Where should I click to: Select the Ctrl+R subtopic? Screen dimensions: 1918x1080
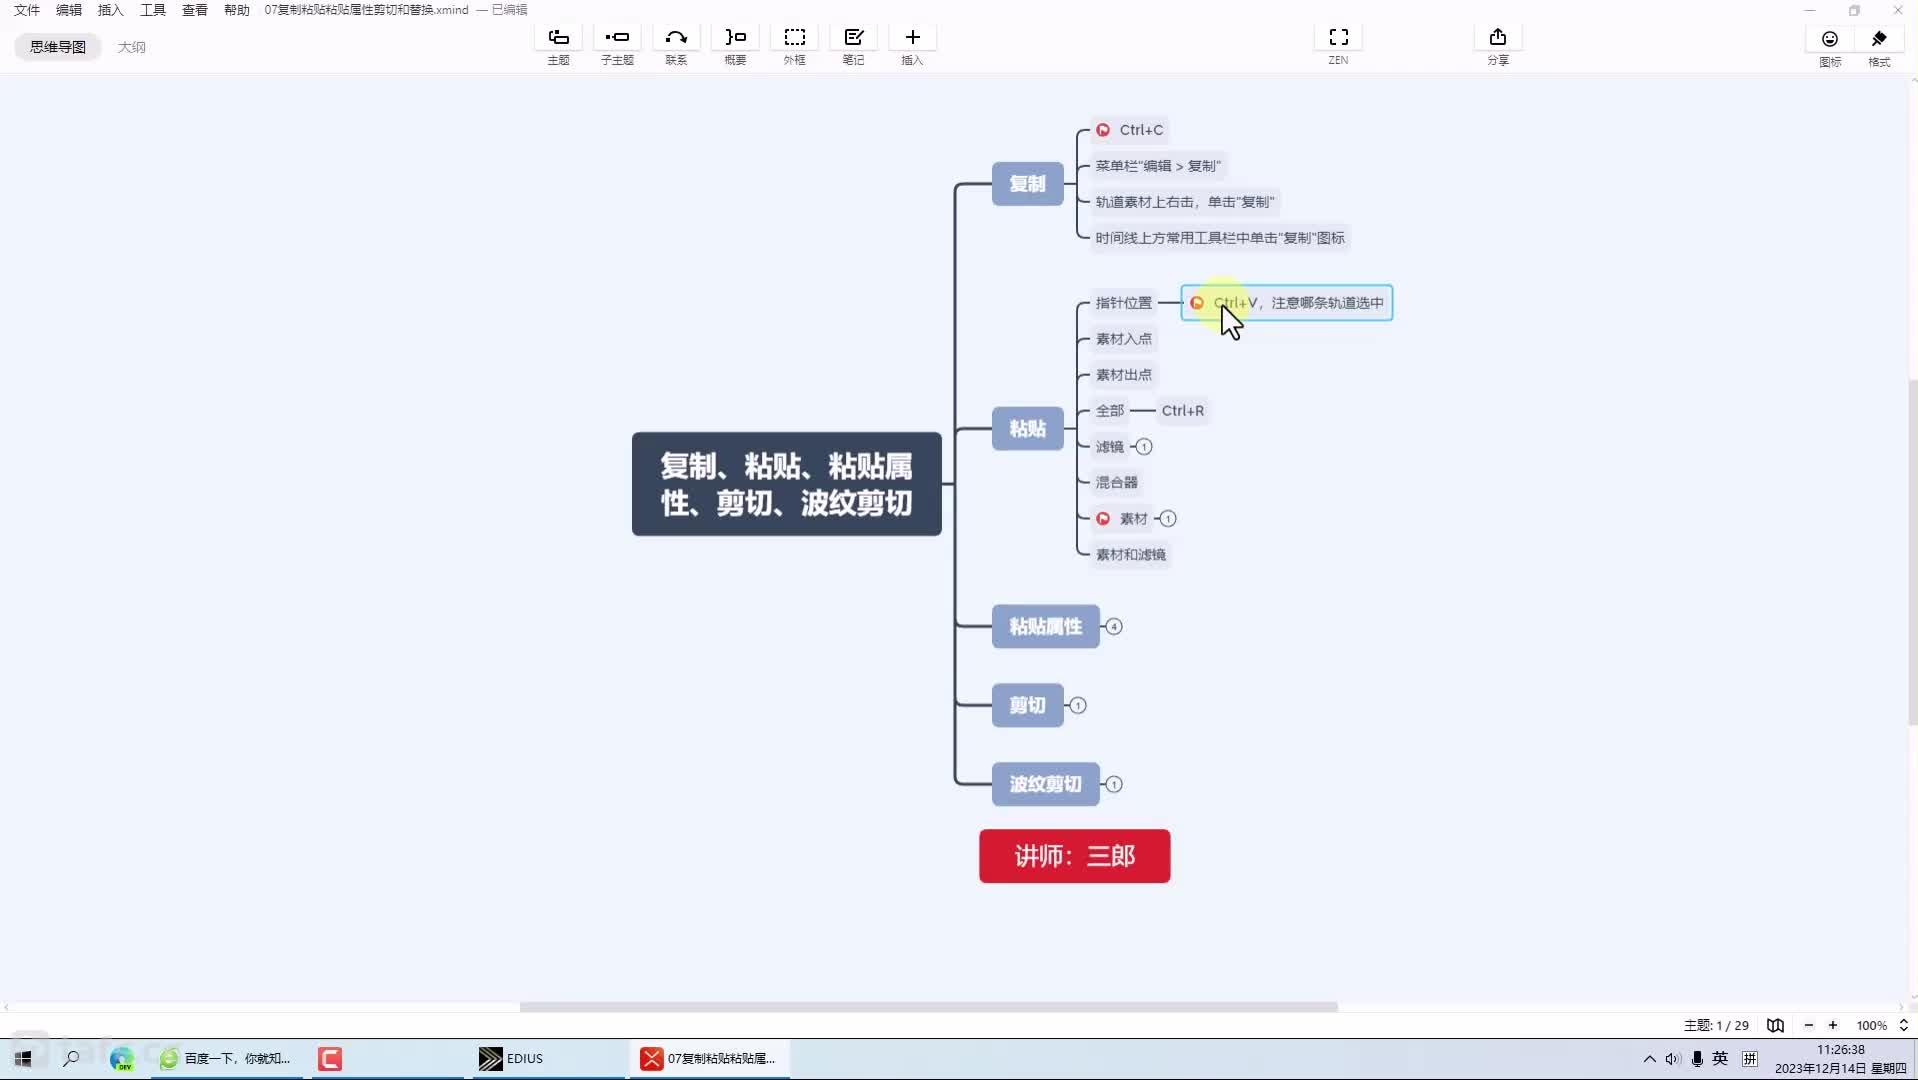pyautogui.click(x=1183, y=411)
